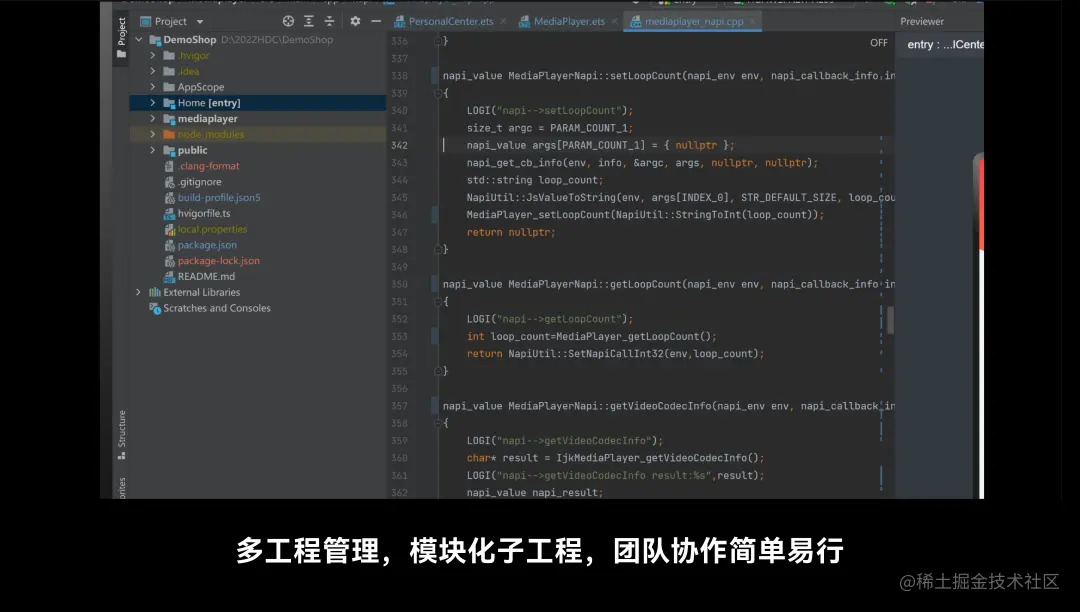Viewport: 1080px width, 612px height.
Task: Select the .idea folder row
Action: coord(258,72)
